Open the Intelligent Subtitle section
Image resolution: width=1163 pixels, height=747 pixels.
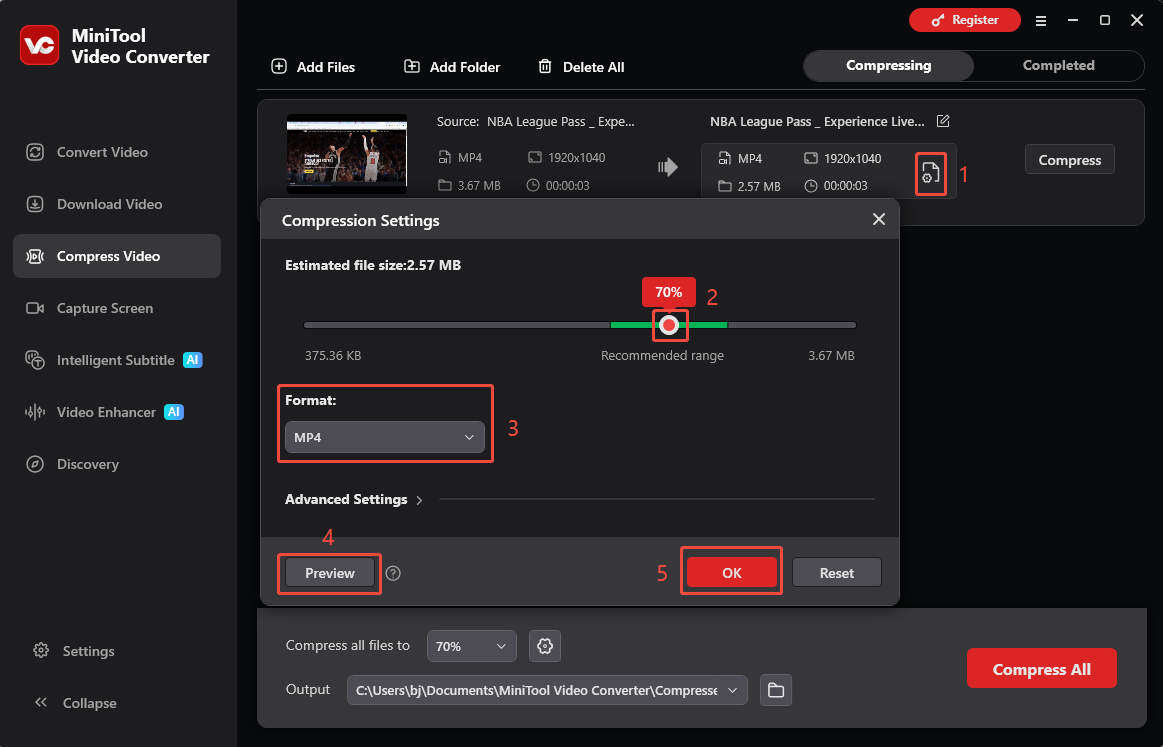pyautogui.click(x=117, y=360)
